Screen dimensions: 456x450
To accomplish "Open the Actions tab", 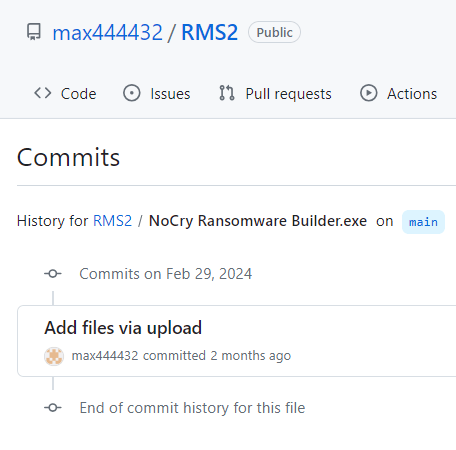I will 399,94.
